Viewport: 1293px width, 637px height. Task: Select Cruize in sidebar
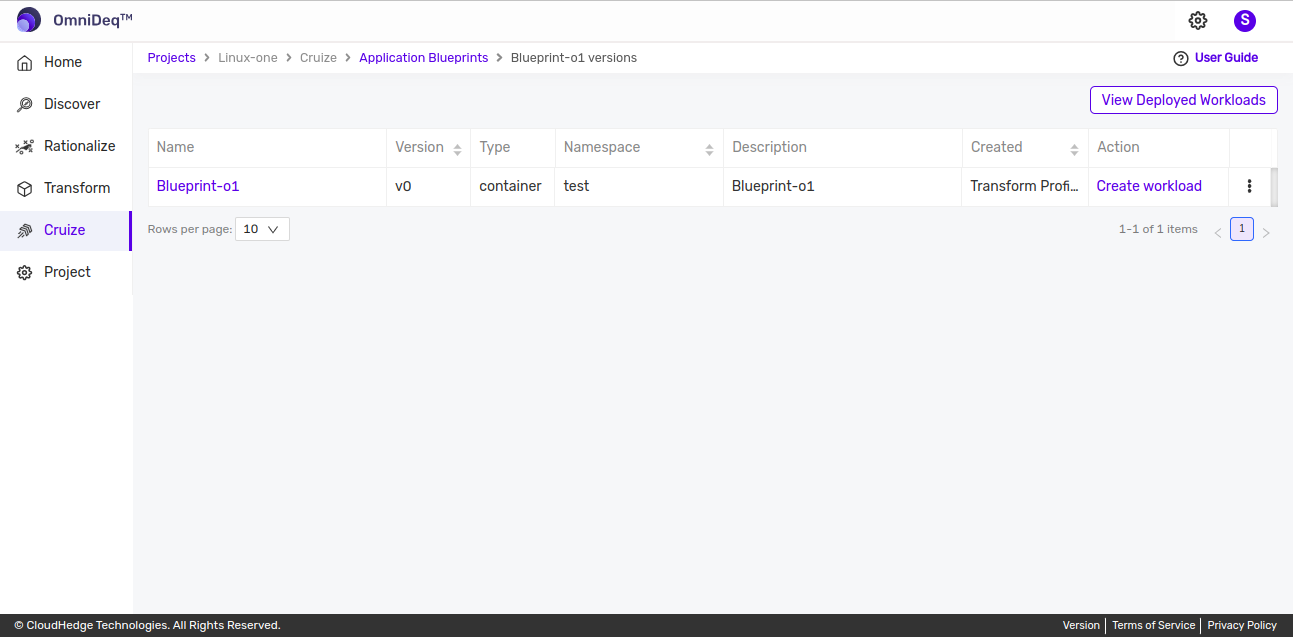click(x=66, y=230)
